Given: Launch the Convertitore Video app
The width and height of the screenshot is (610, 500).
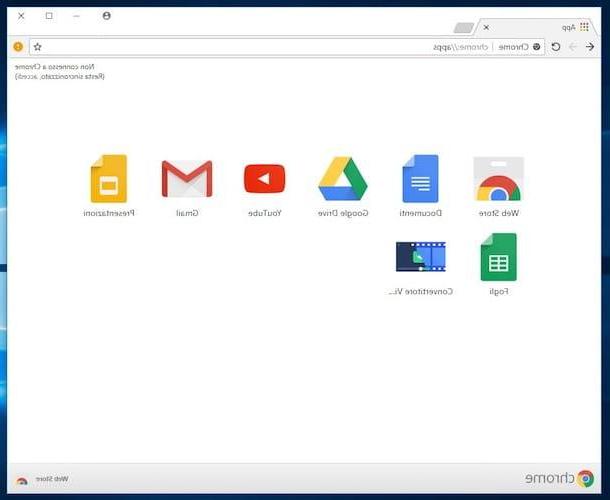Looking at the screenshot, I should (x=421, y=257).
